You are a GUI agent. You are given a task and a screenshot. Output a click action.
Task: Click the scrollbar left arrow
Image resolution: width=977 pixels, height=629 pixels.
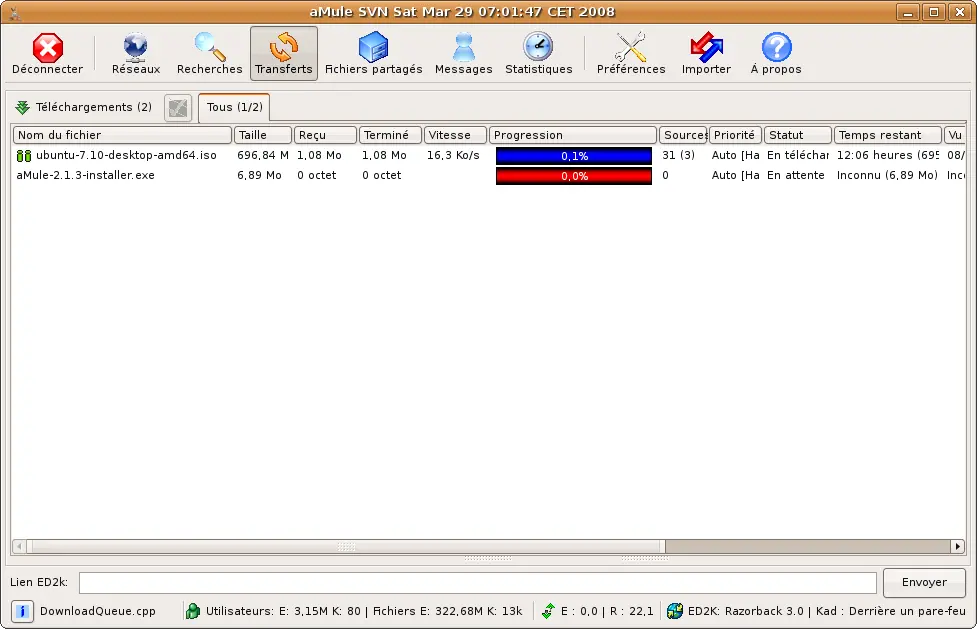tap(19, 547)
